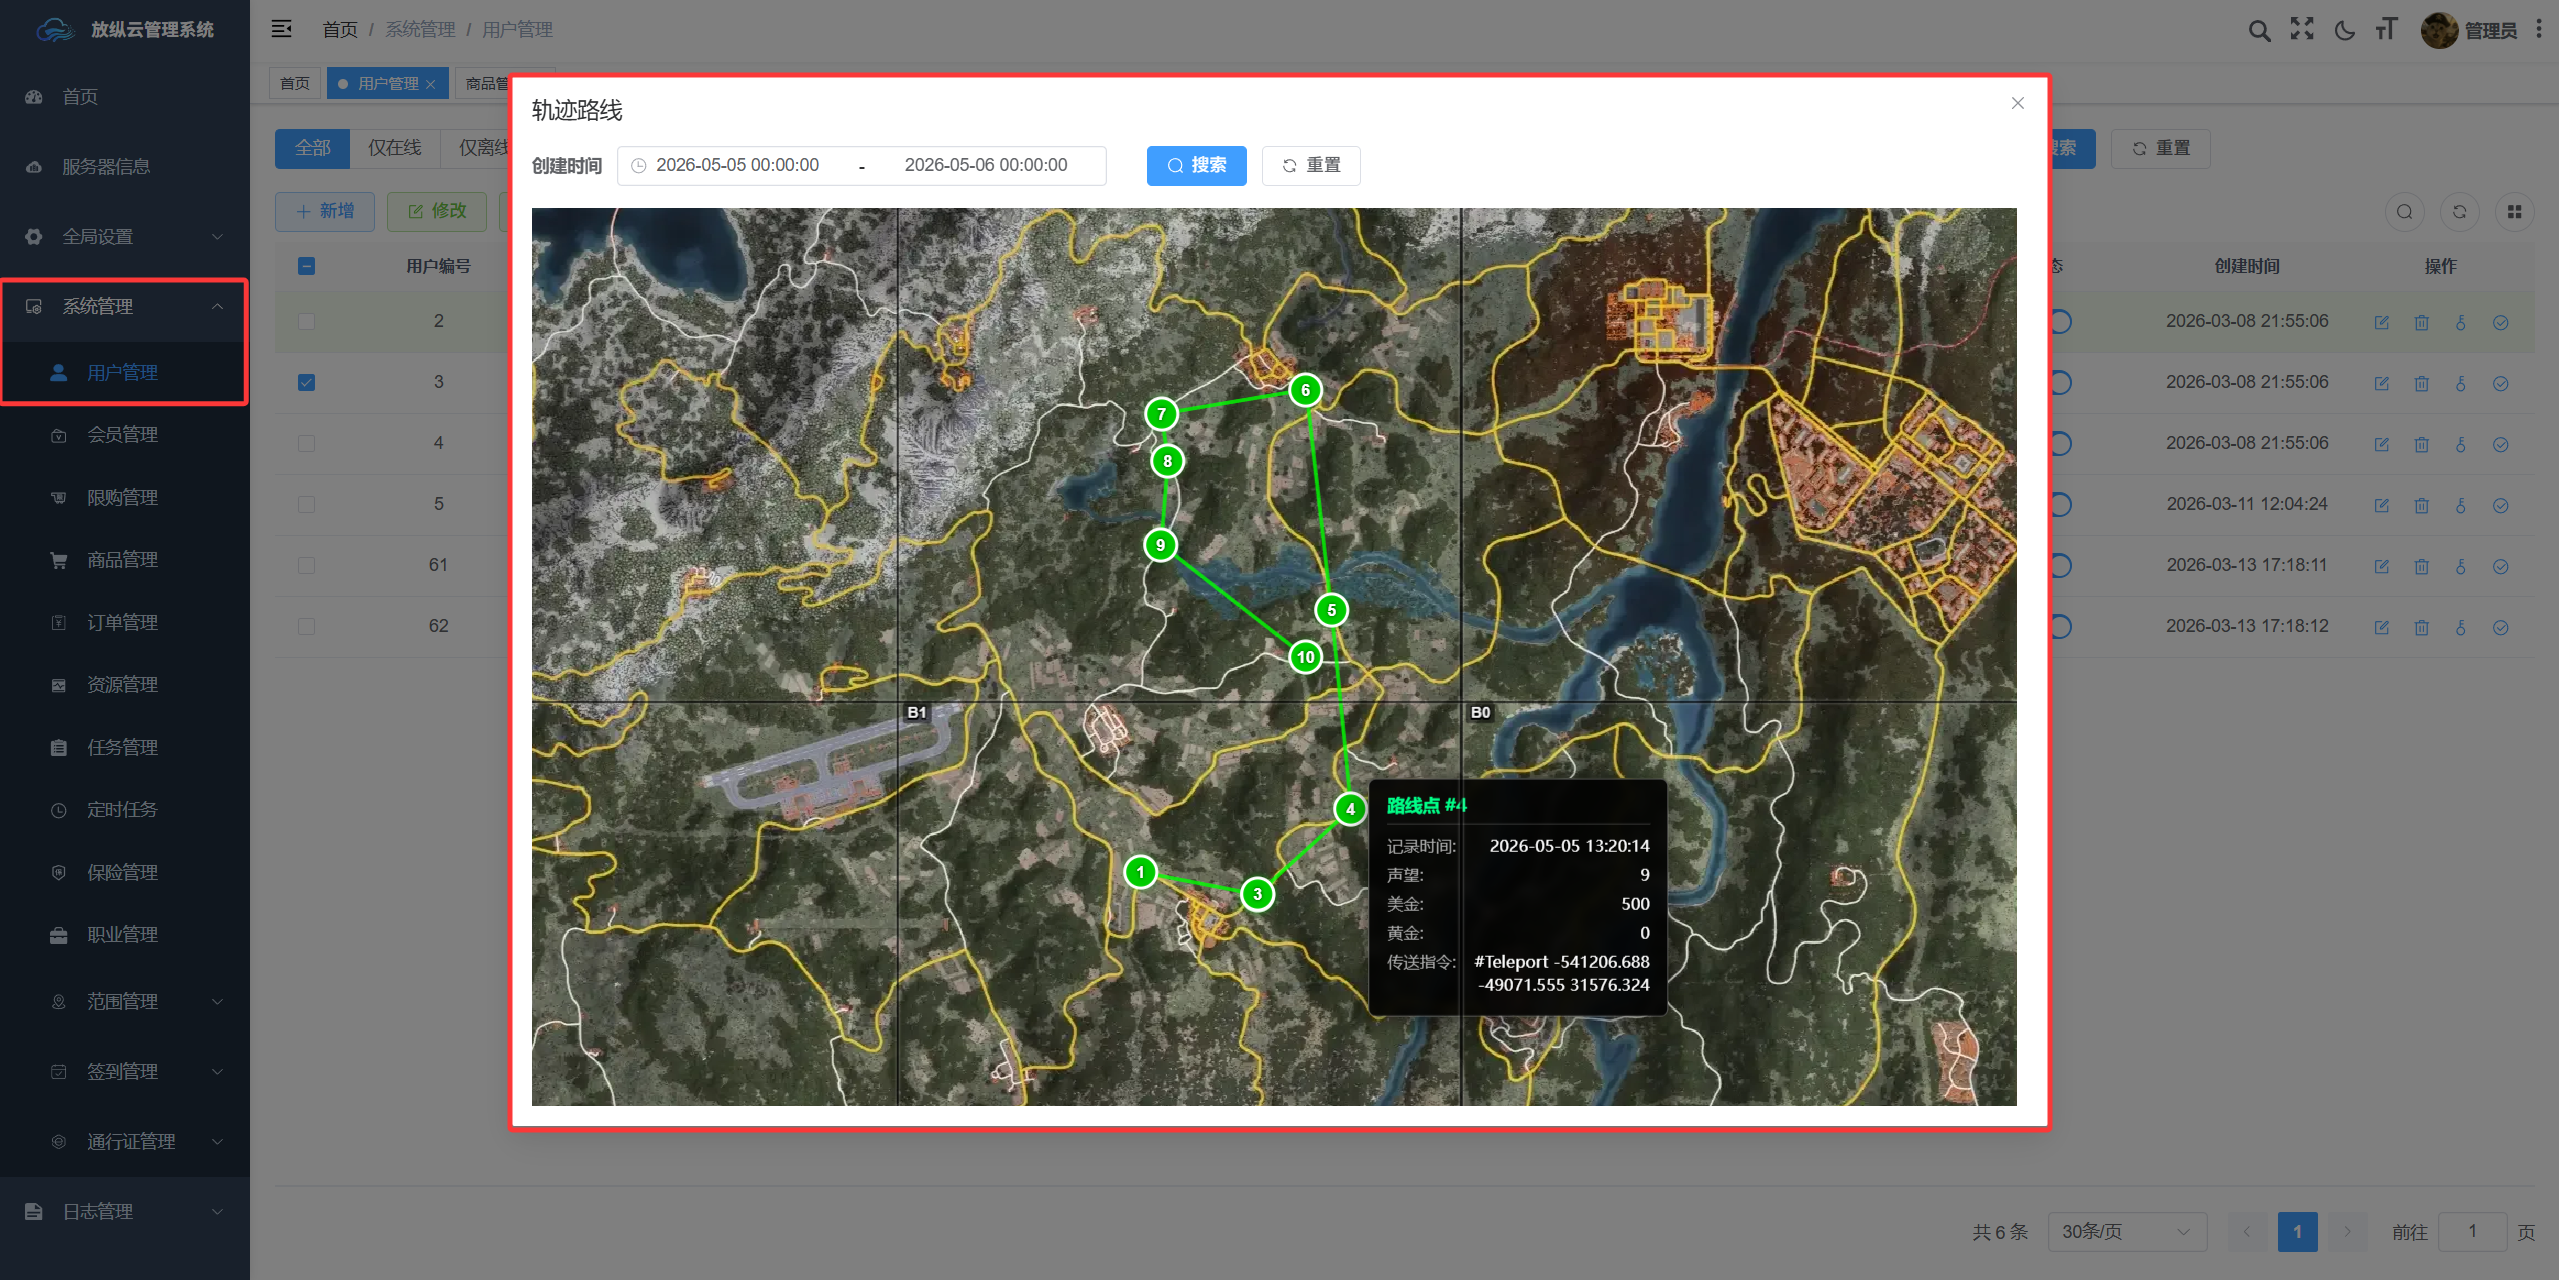This screenshot has height=1280, width=2559.
Task: Click the 新增 add button
Action: point(325,212)
